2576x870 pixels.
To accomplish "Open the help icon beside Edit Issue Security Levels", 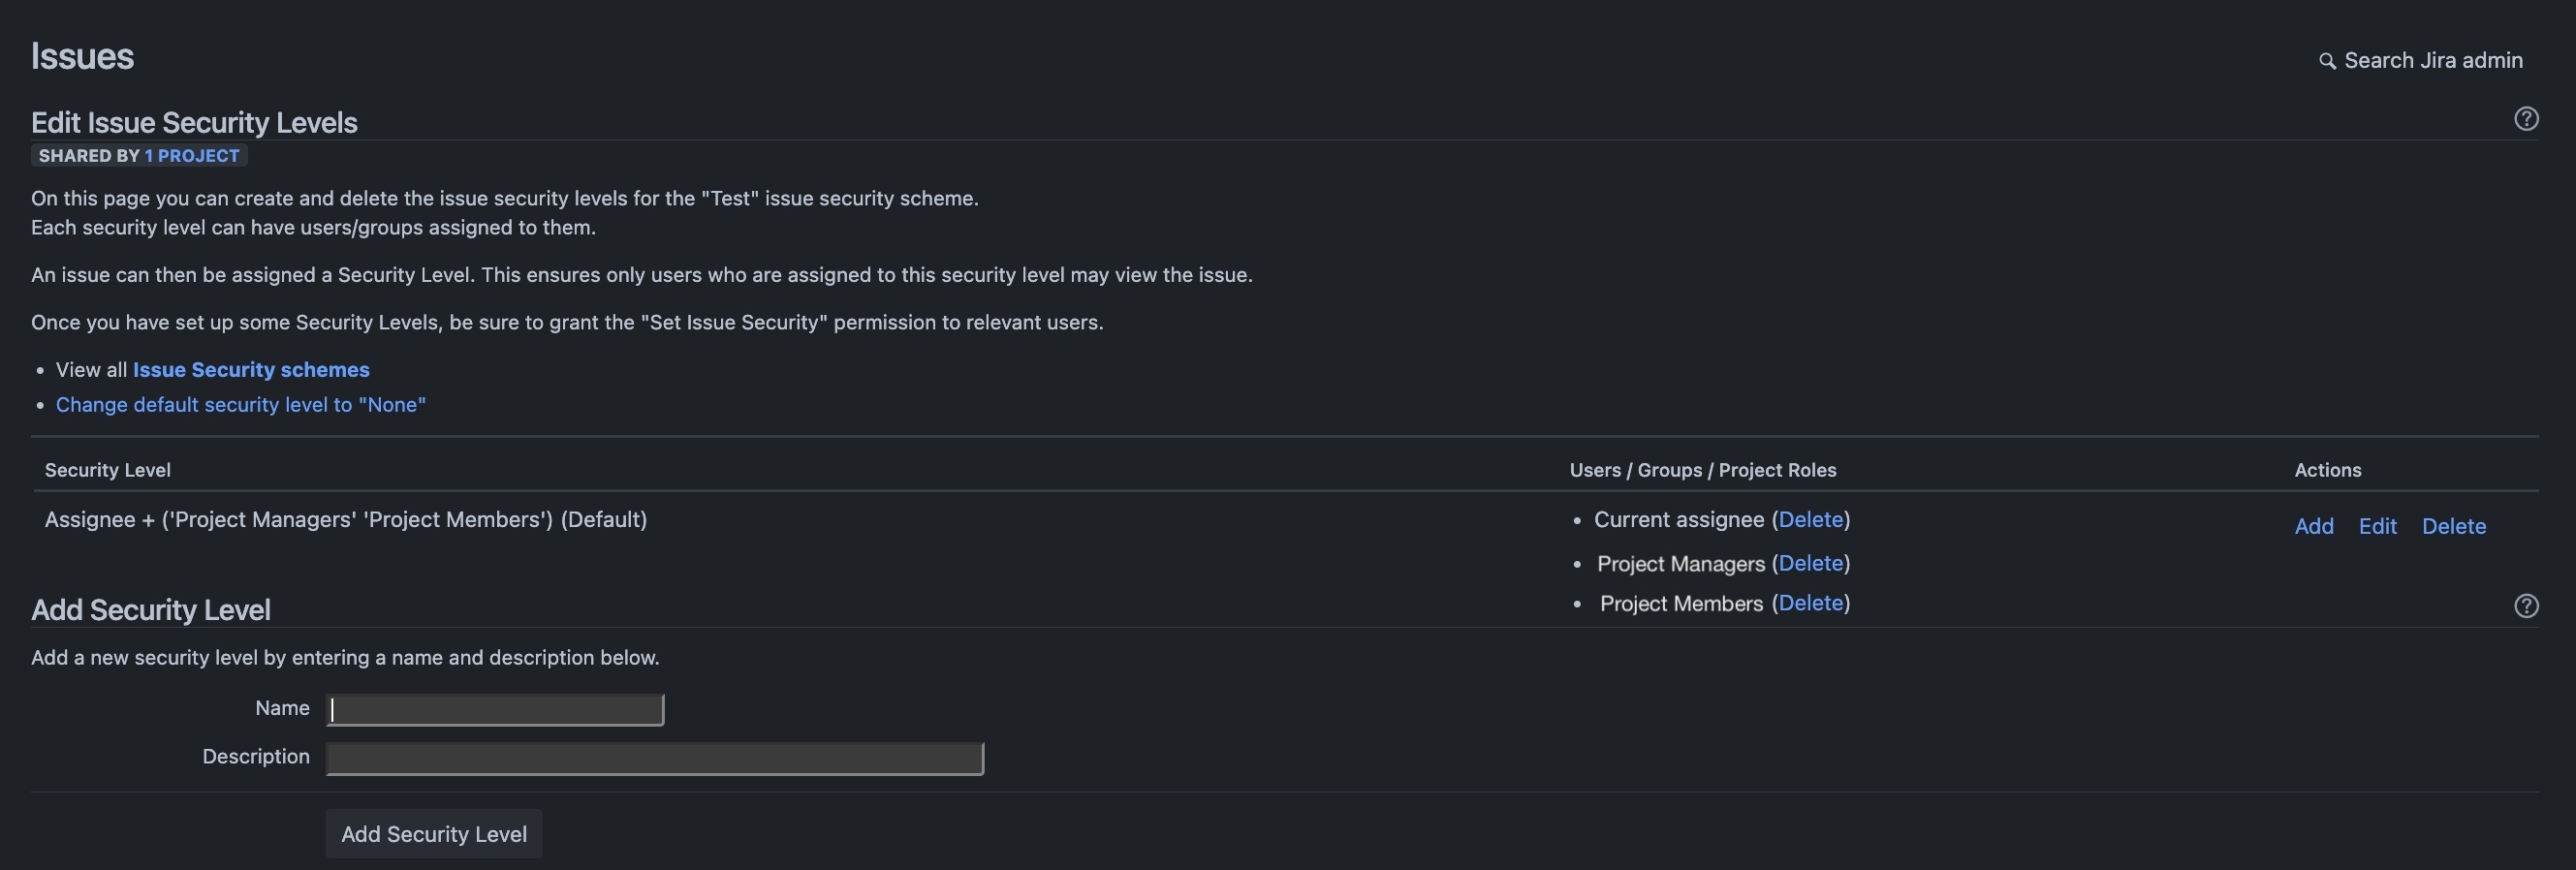I will pos(2528,118).
